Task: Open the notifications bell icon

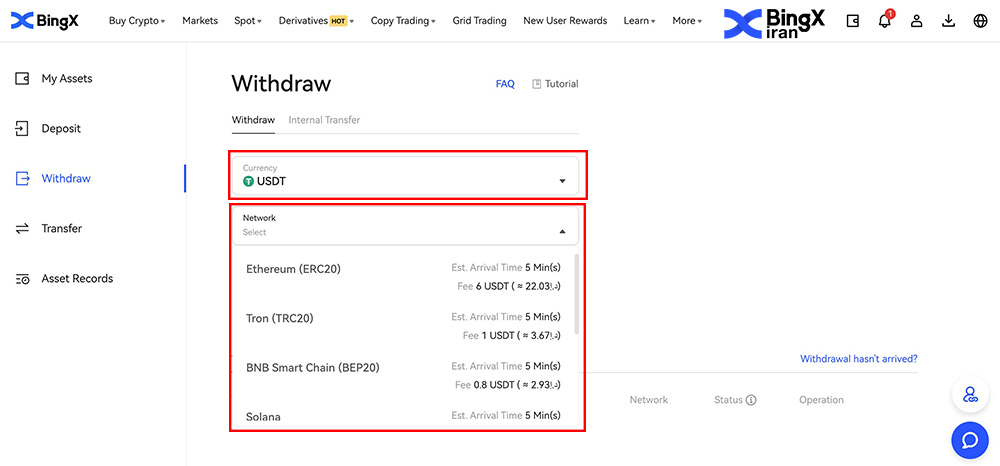Action: (884, 21)
